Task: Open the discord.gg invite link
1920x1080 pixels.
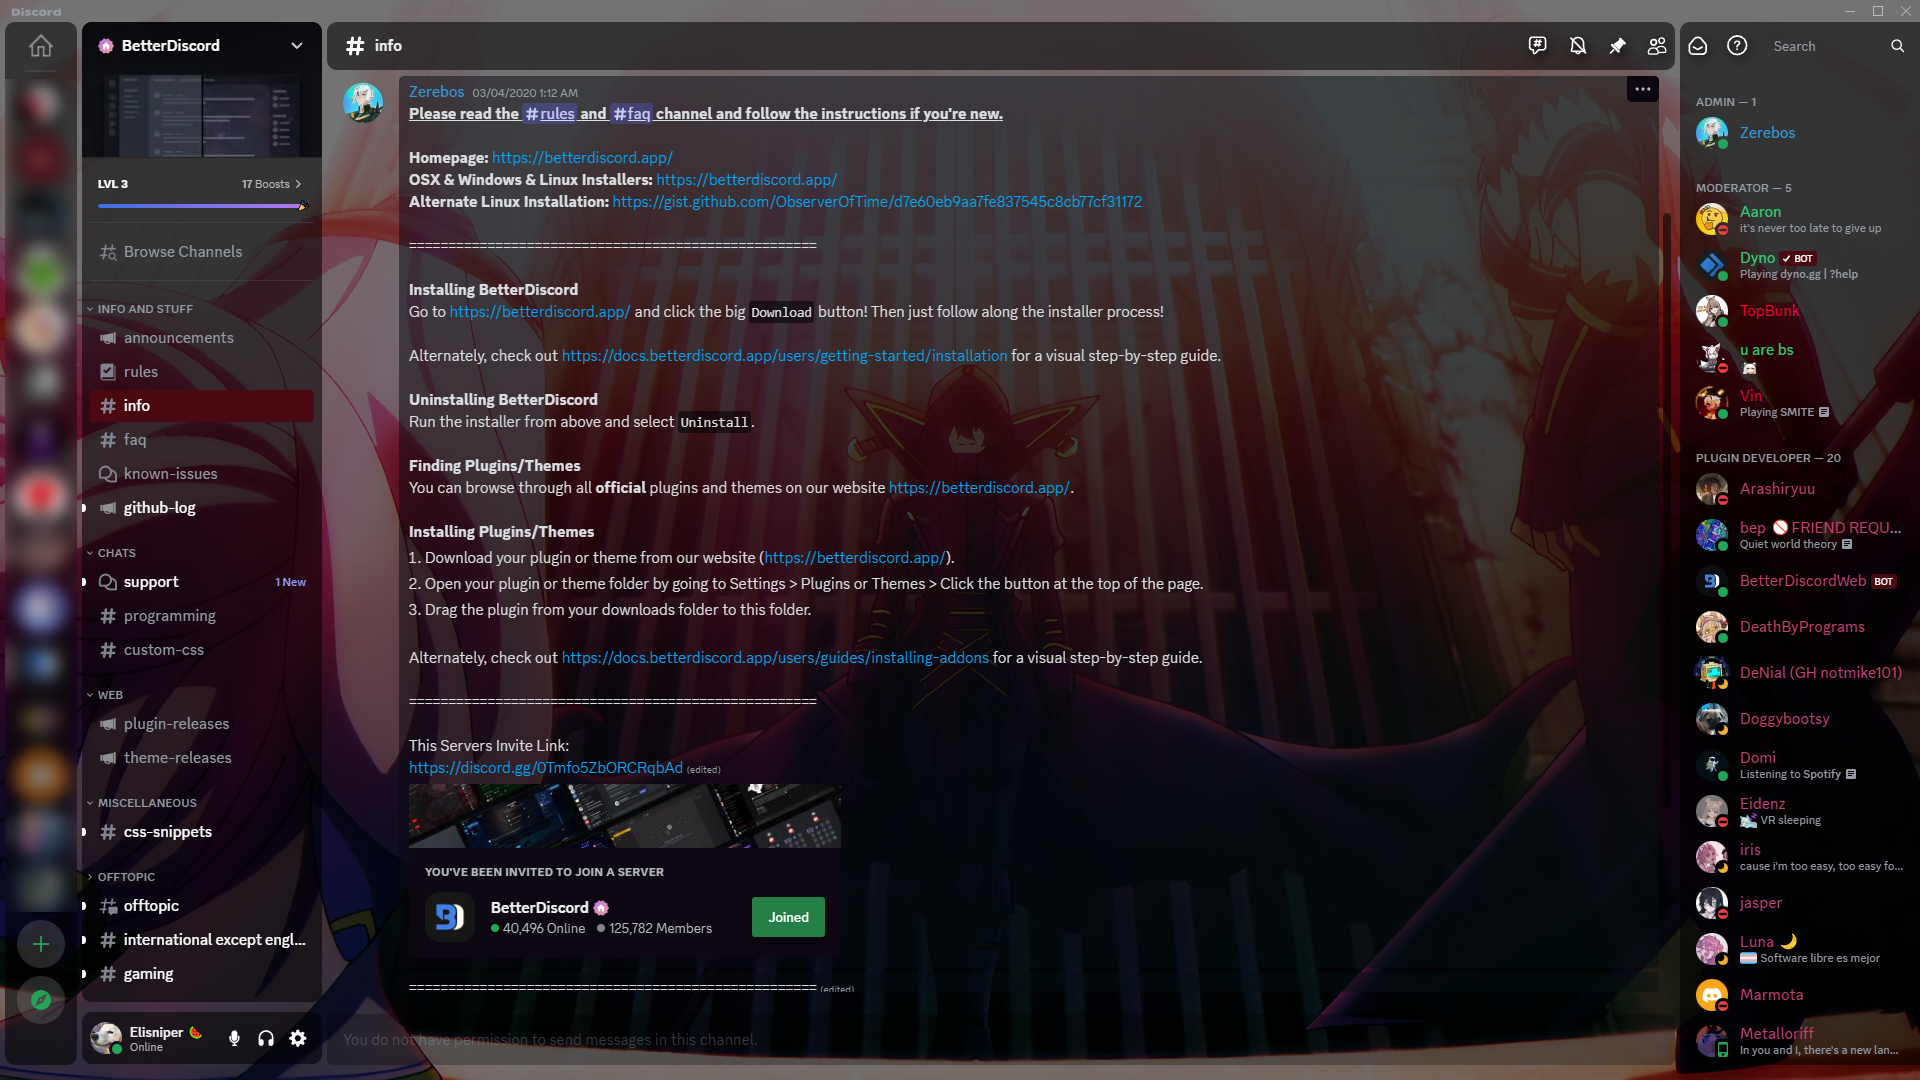Action: click(545, 768)
